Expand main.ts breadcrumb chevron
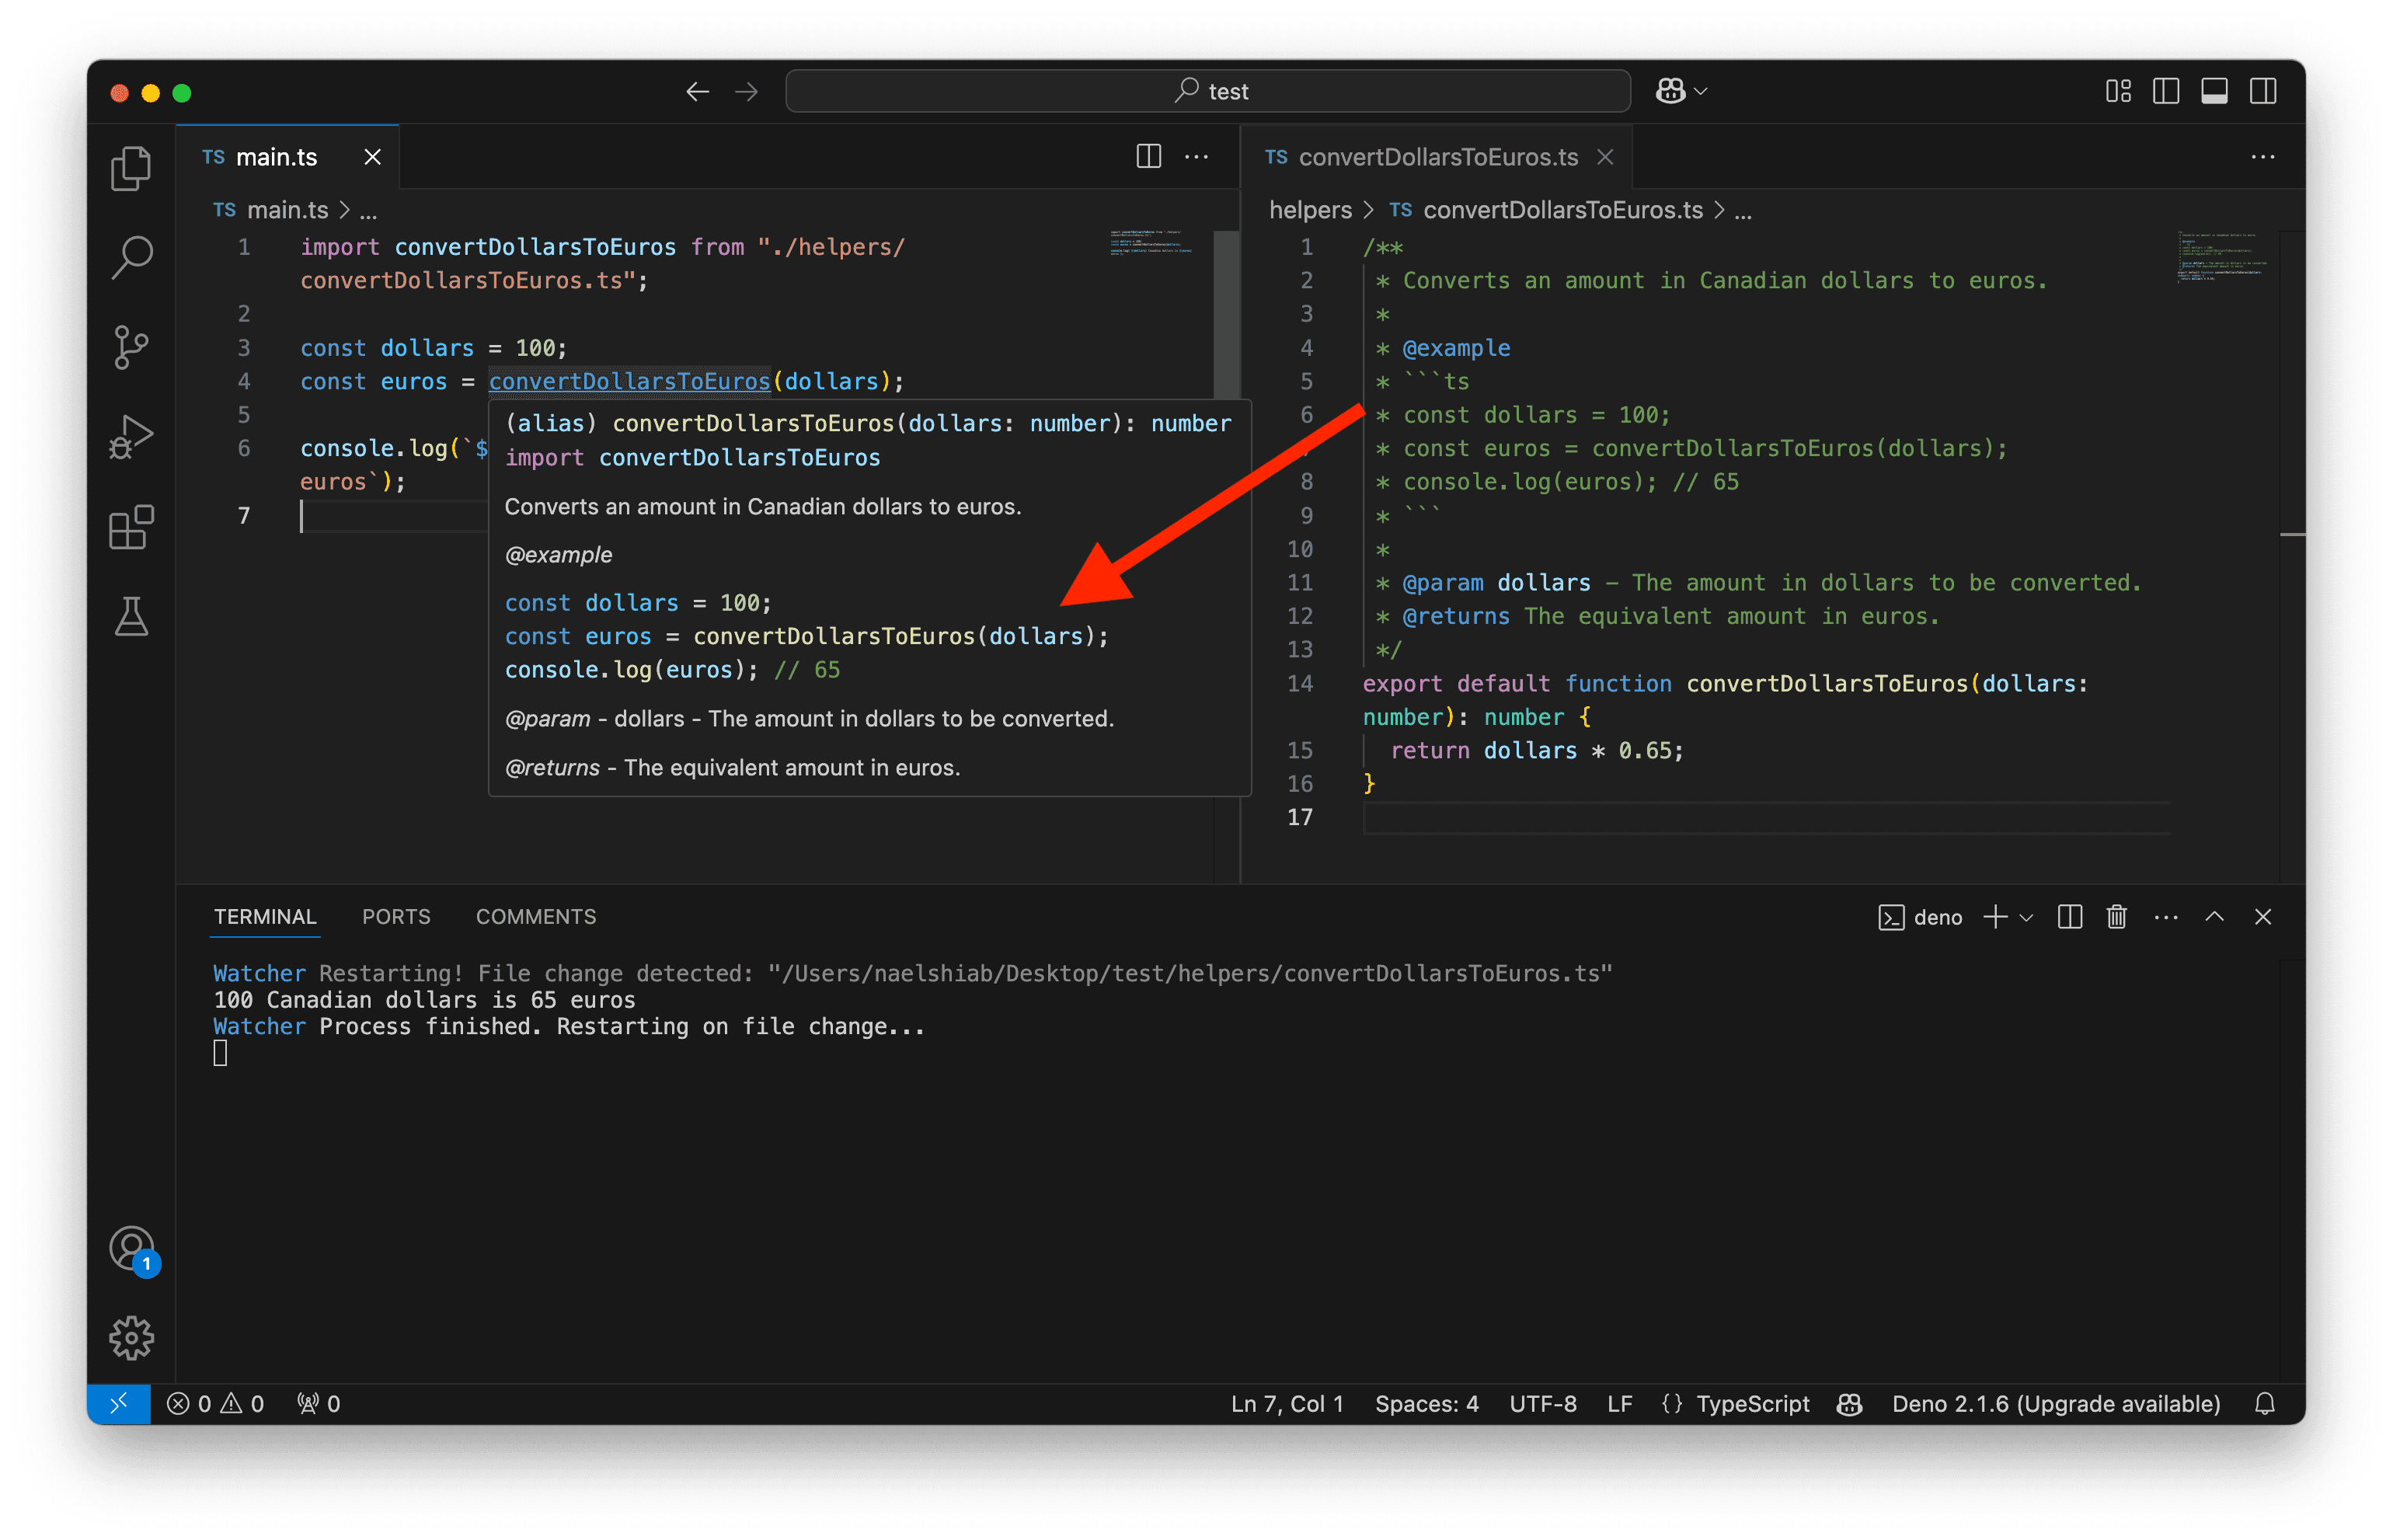 [344, 210]
